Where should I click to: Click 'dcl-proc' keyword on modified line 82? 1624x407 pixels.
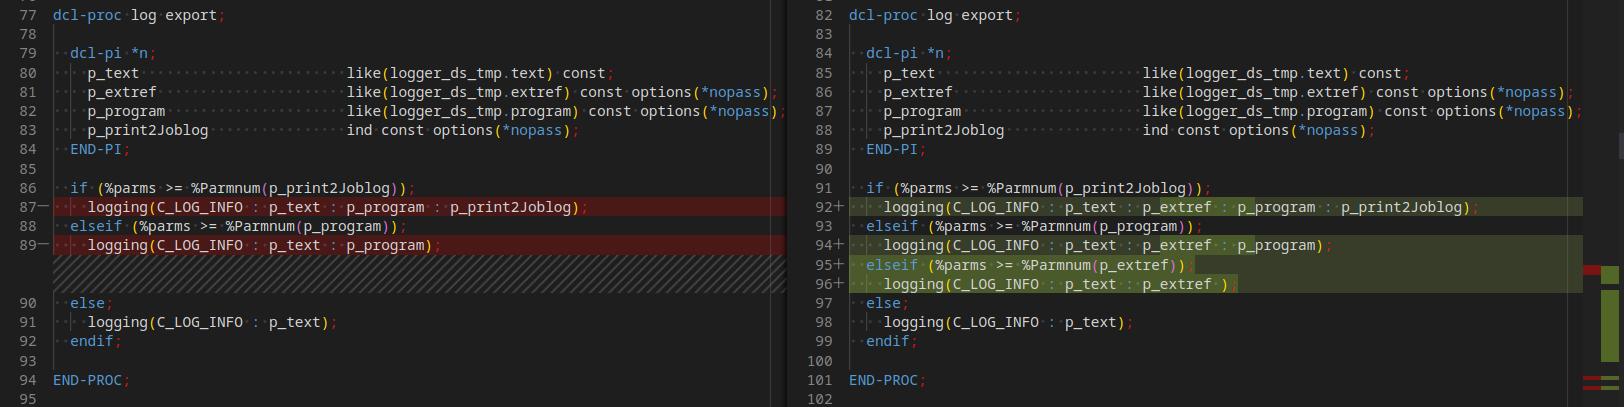click(x=883, y=15)
